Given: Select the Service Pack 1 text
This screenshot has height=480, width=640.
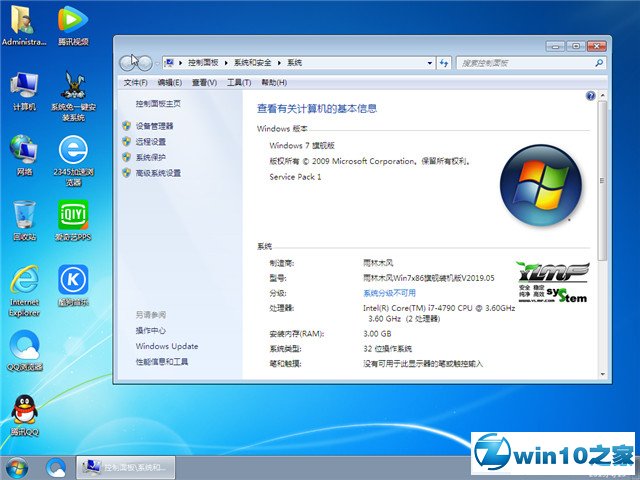Looking at the screenshot, I should pyautogui.click(x=295, y=177).
